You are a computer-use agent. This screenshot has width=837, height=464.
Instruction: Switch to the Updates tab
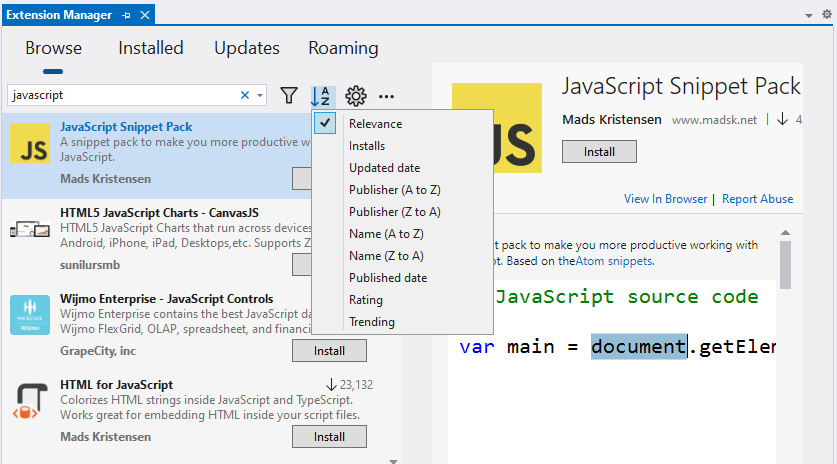247,49
